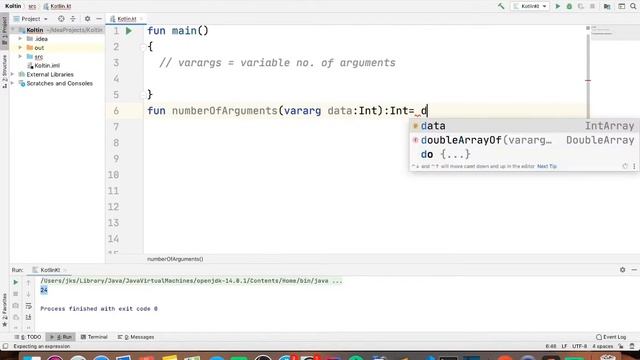Open the Terminal tool window tab
This screenshot has width=640, height=360.
click(94, 337)
